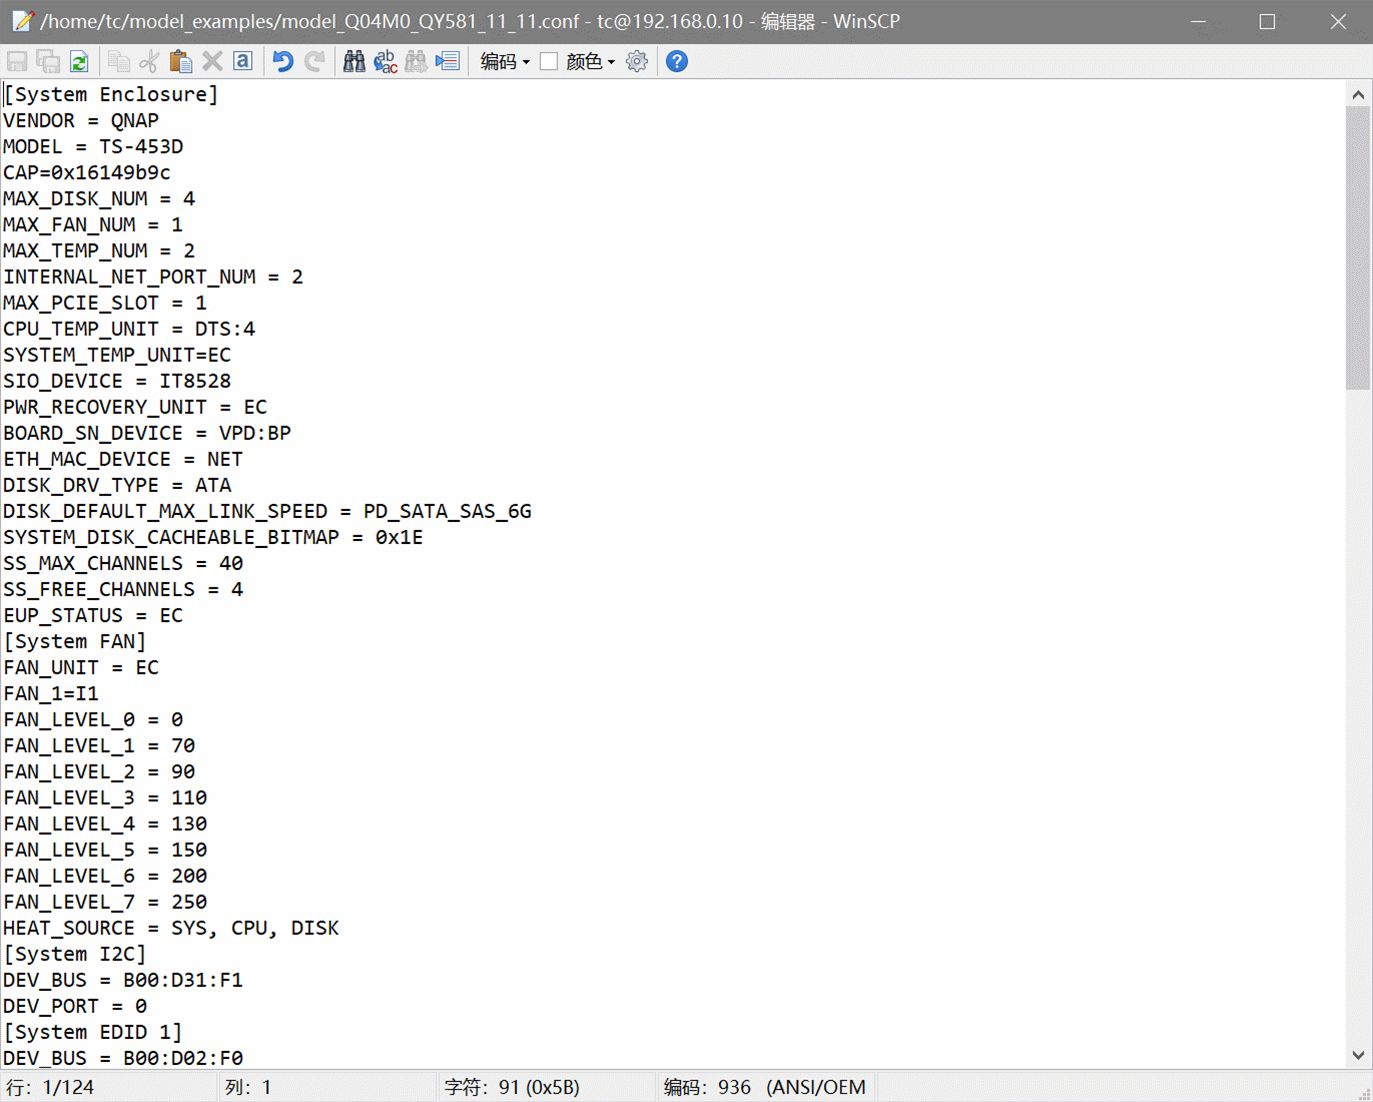Click the line 'DEV_BUS = B00:D31:F1'
The image size is (1373, 1102).
(x=123, y=979)
